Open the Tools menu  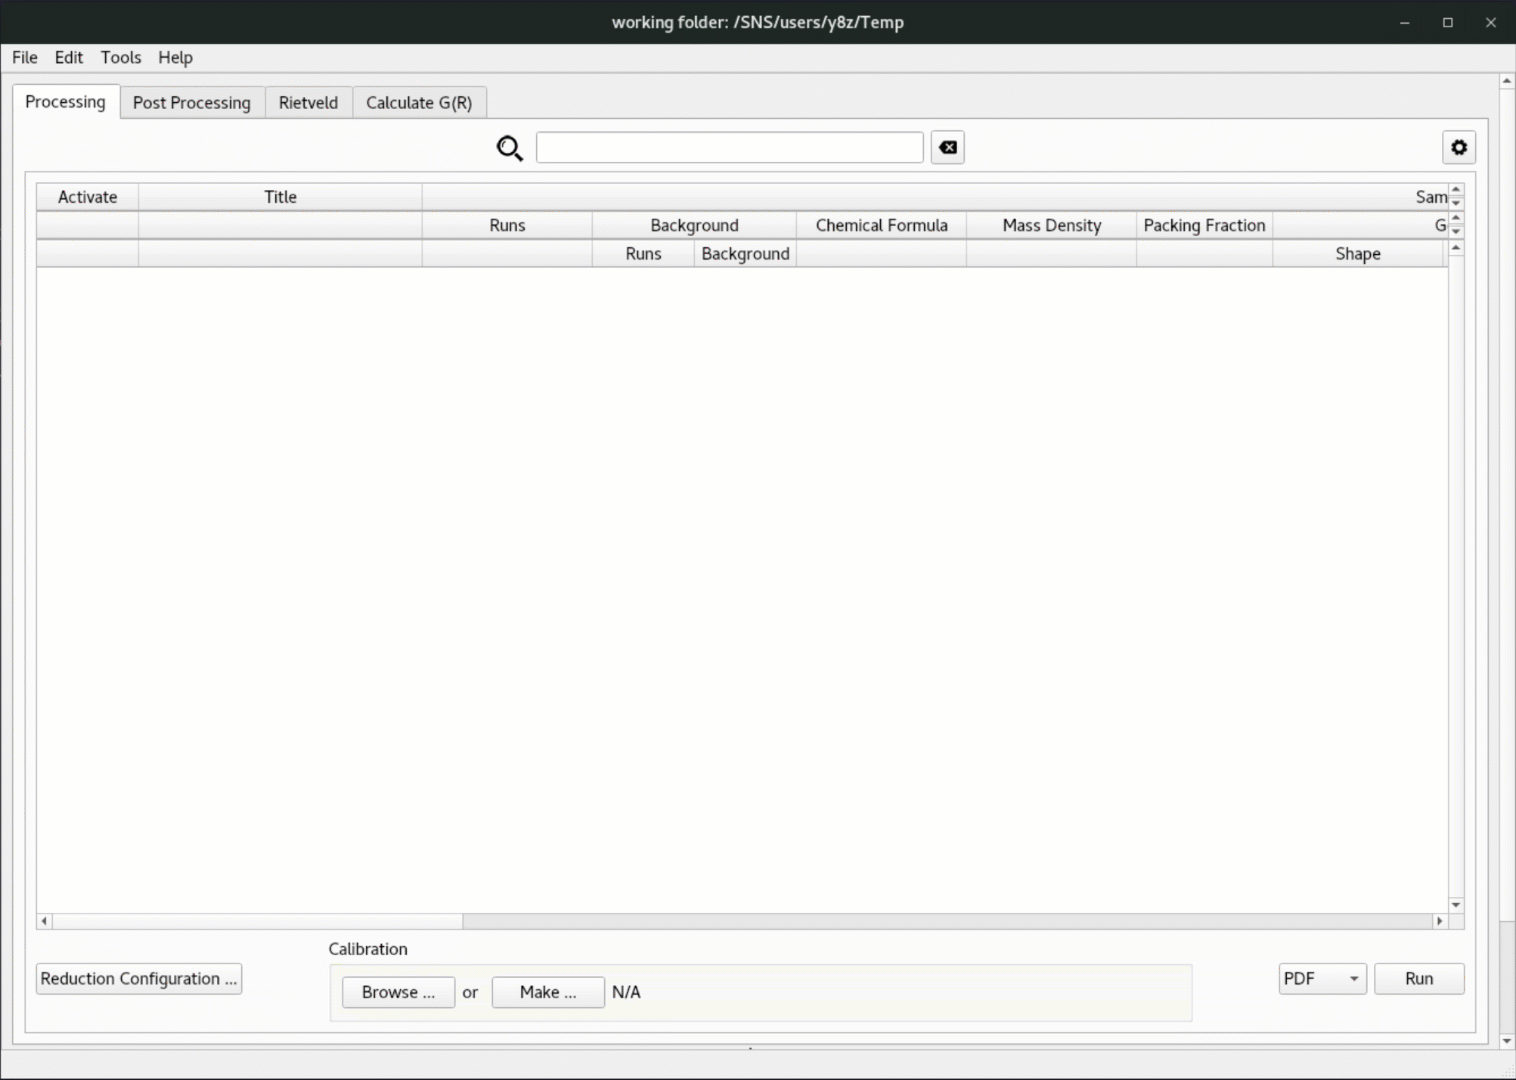(120, 58)
